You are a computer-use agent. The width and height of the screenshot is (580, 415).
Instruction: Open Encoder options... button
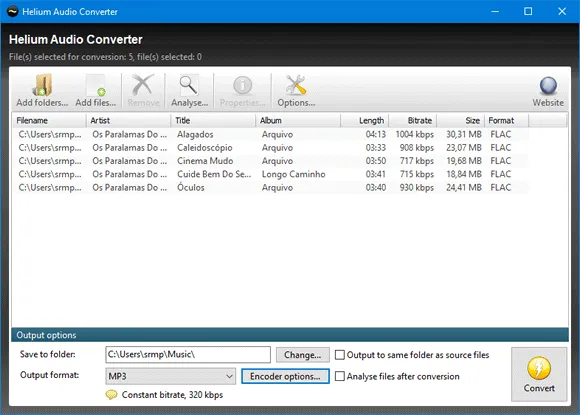click(285, 376)
